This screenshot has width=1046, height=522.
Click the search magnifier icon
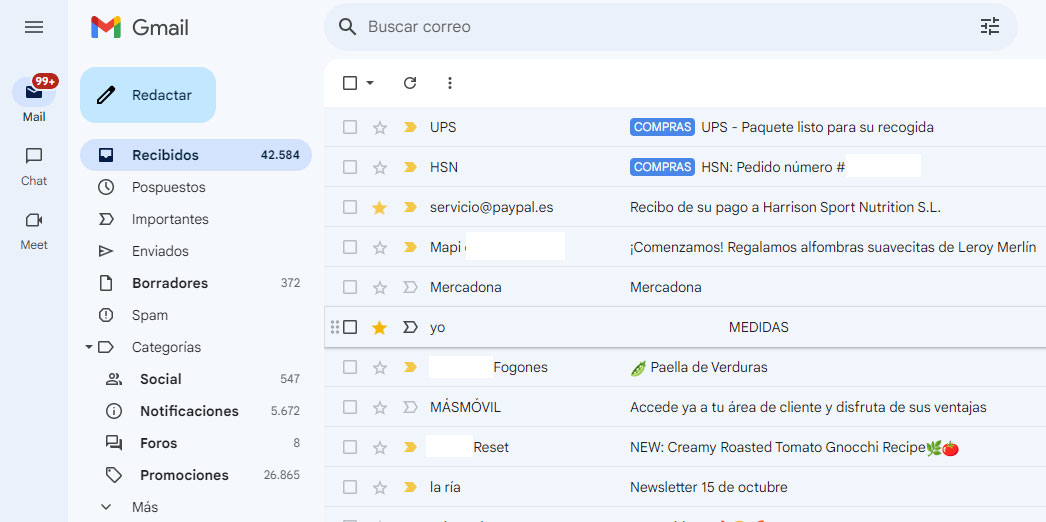tap(348, 27)
